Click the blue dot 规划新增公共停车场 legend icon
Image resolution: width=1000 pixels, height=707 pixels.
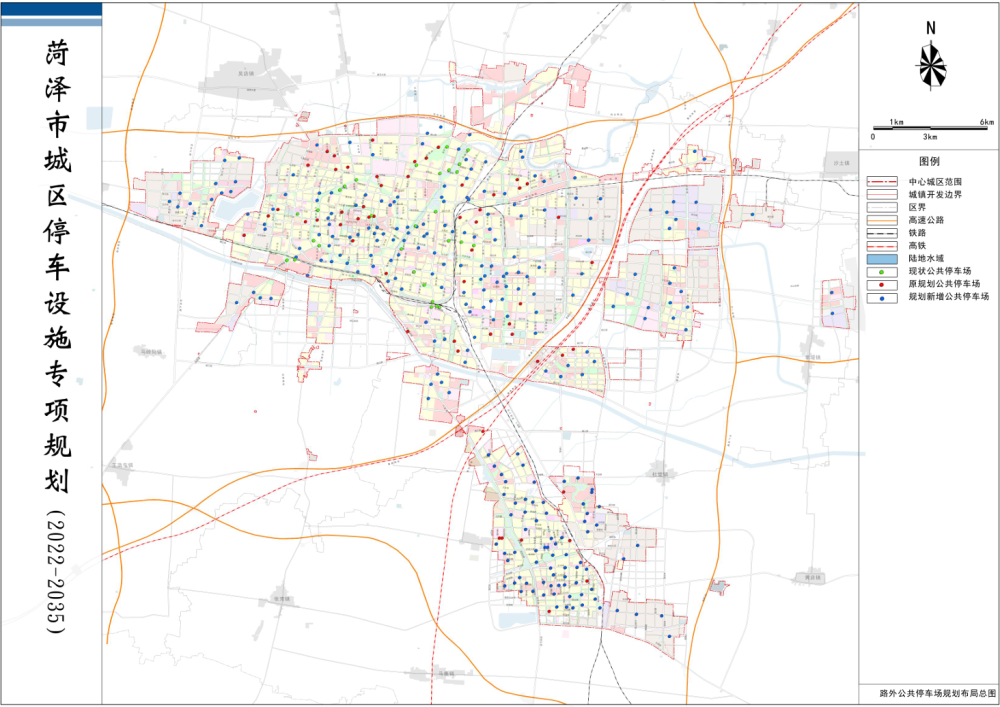(x=882, y=298)
